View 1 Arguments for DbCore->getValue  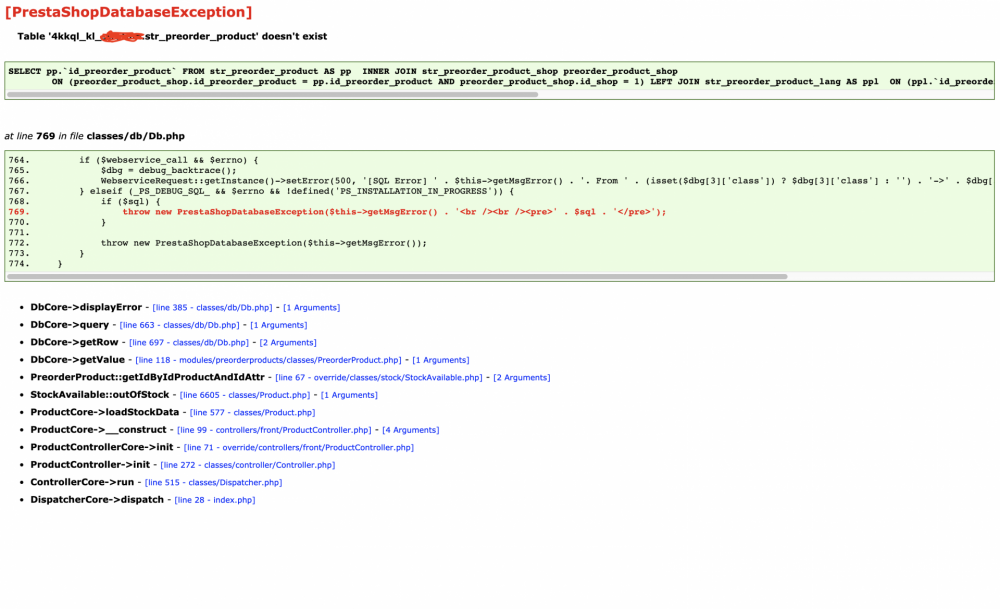(x=441, y=359)
